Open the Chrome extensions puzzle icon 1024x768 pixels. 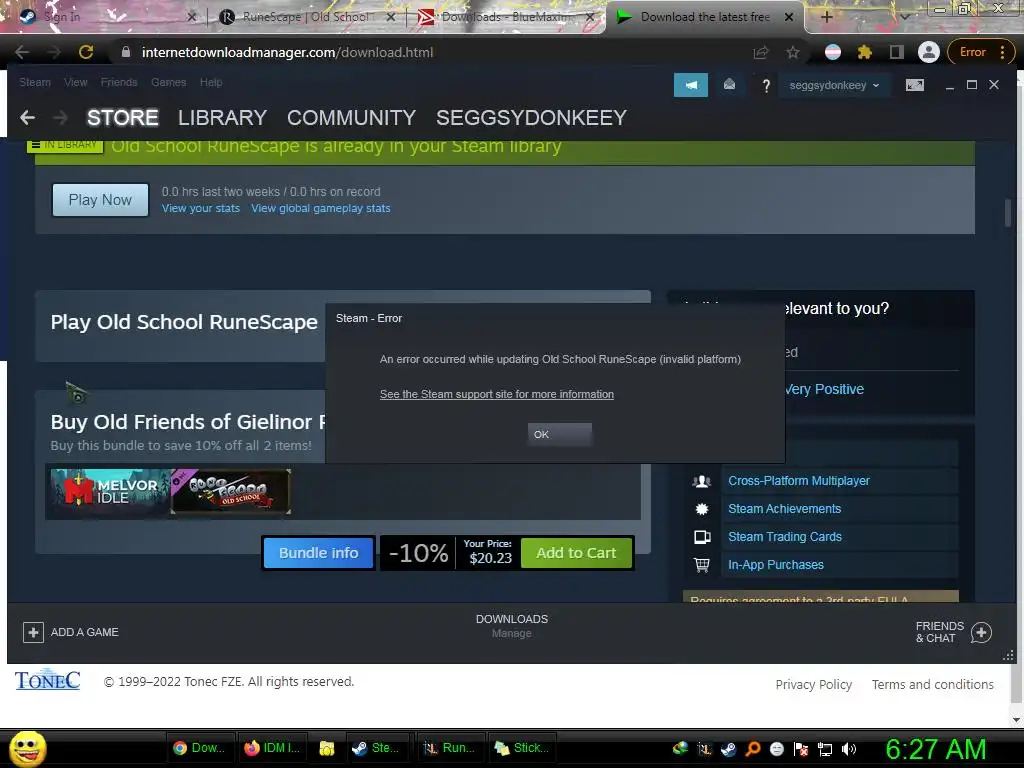tap(865, 52)
